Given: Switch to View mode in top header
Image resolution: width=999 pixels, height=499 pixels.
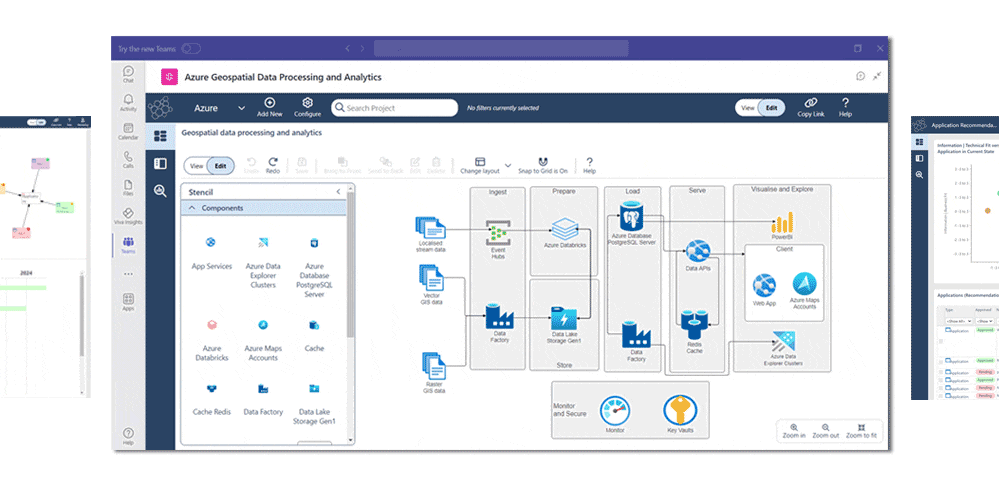Looking at the screenshot, I should tap(748, 108).
